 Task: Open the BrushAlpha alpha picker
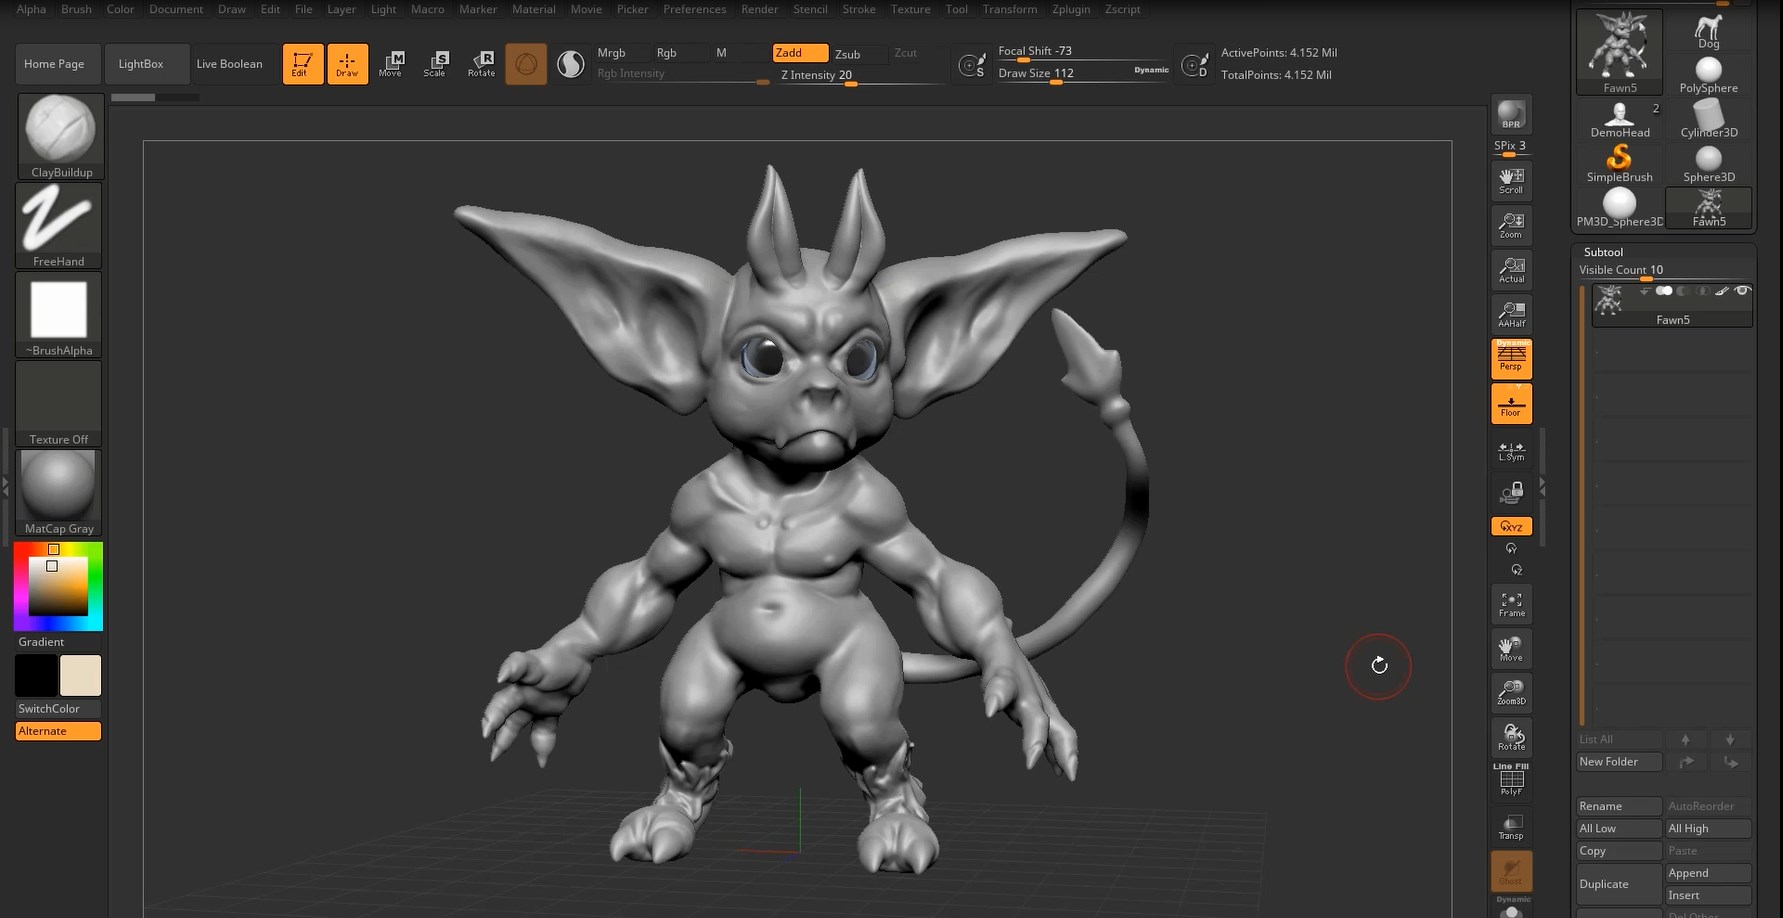(x=59, y=315)
